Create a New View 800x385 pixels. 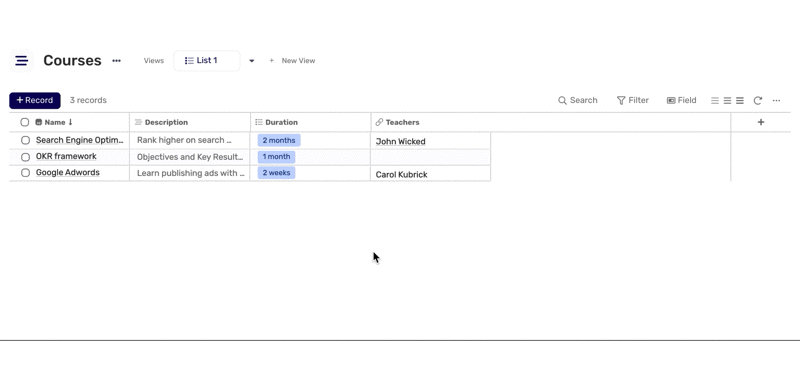point(292,61)
